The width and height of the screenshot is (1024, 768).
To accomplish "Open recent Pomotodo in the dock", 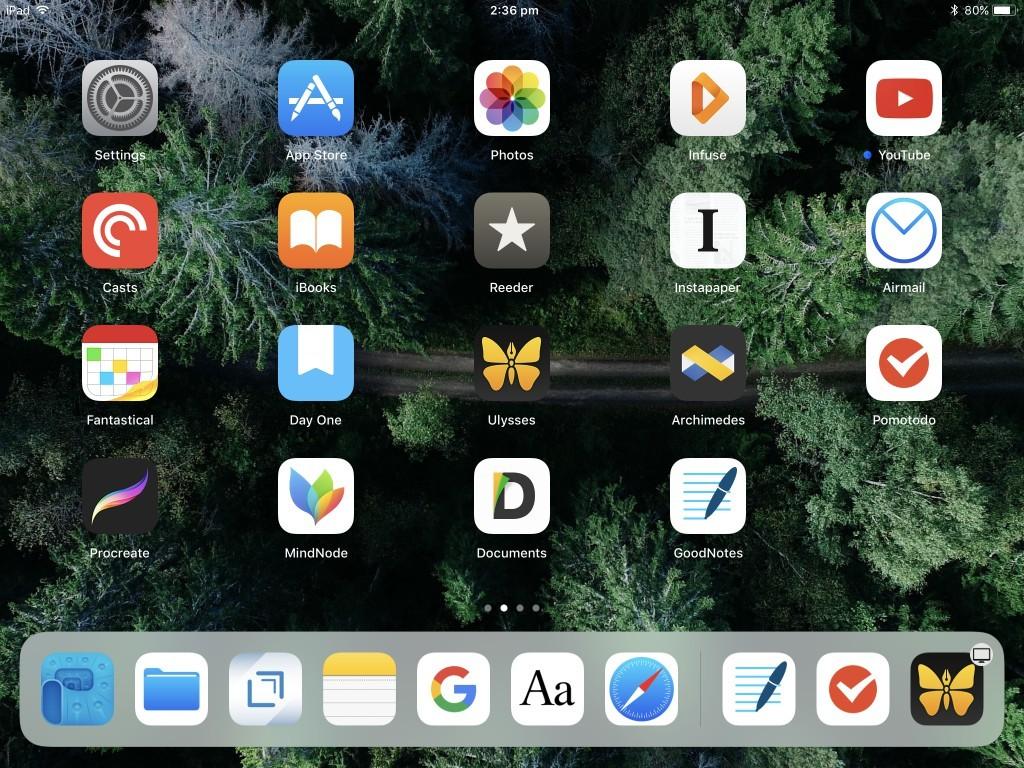I will (853, 689).
